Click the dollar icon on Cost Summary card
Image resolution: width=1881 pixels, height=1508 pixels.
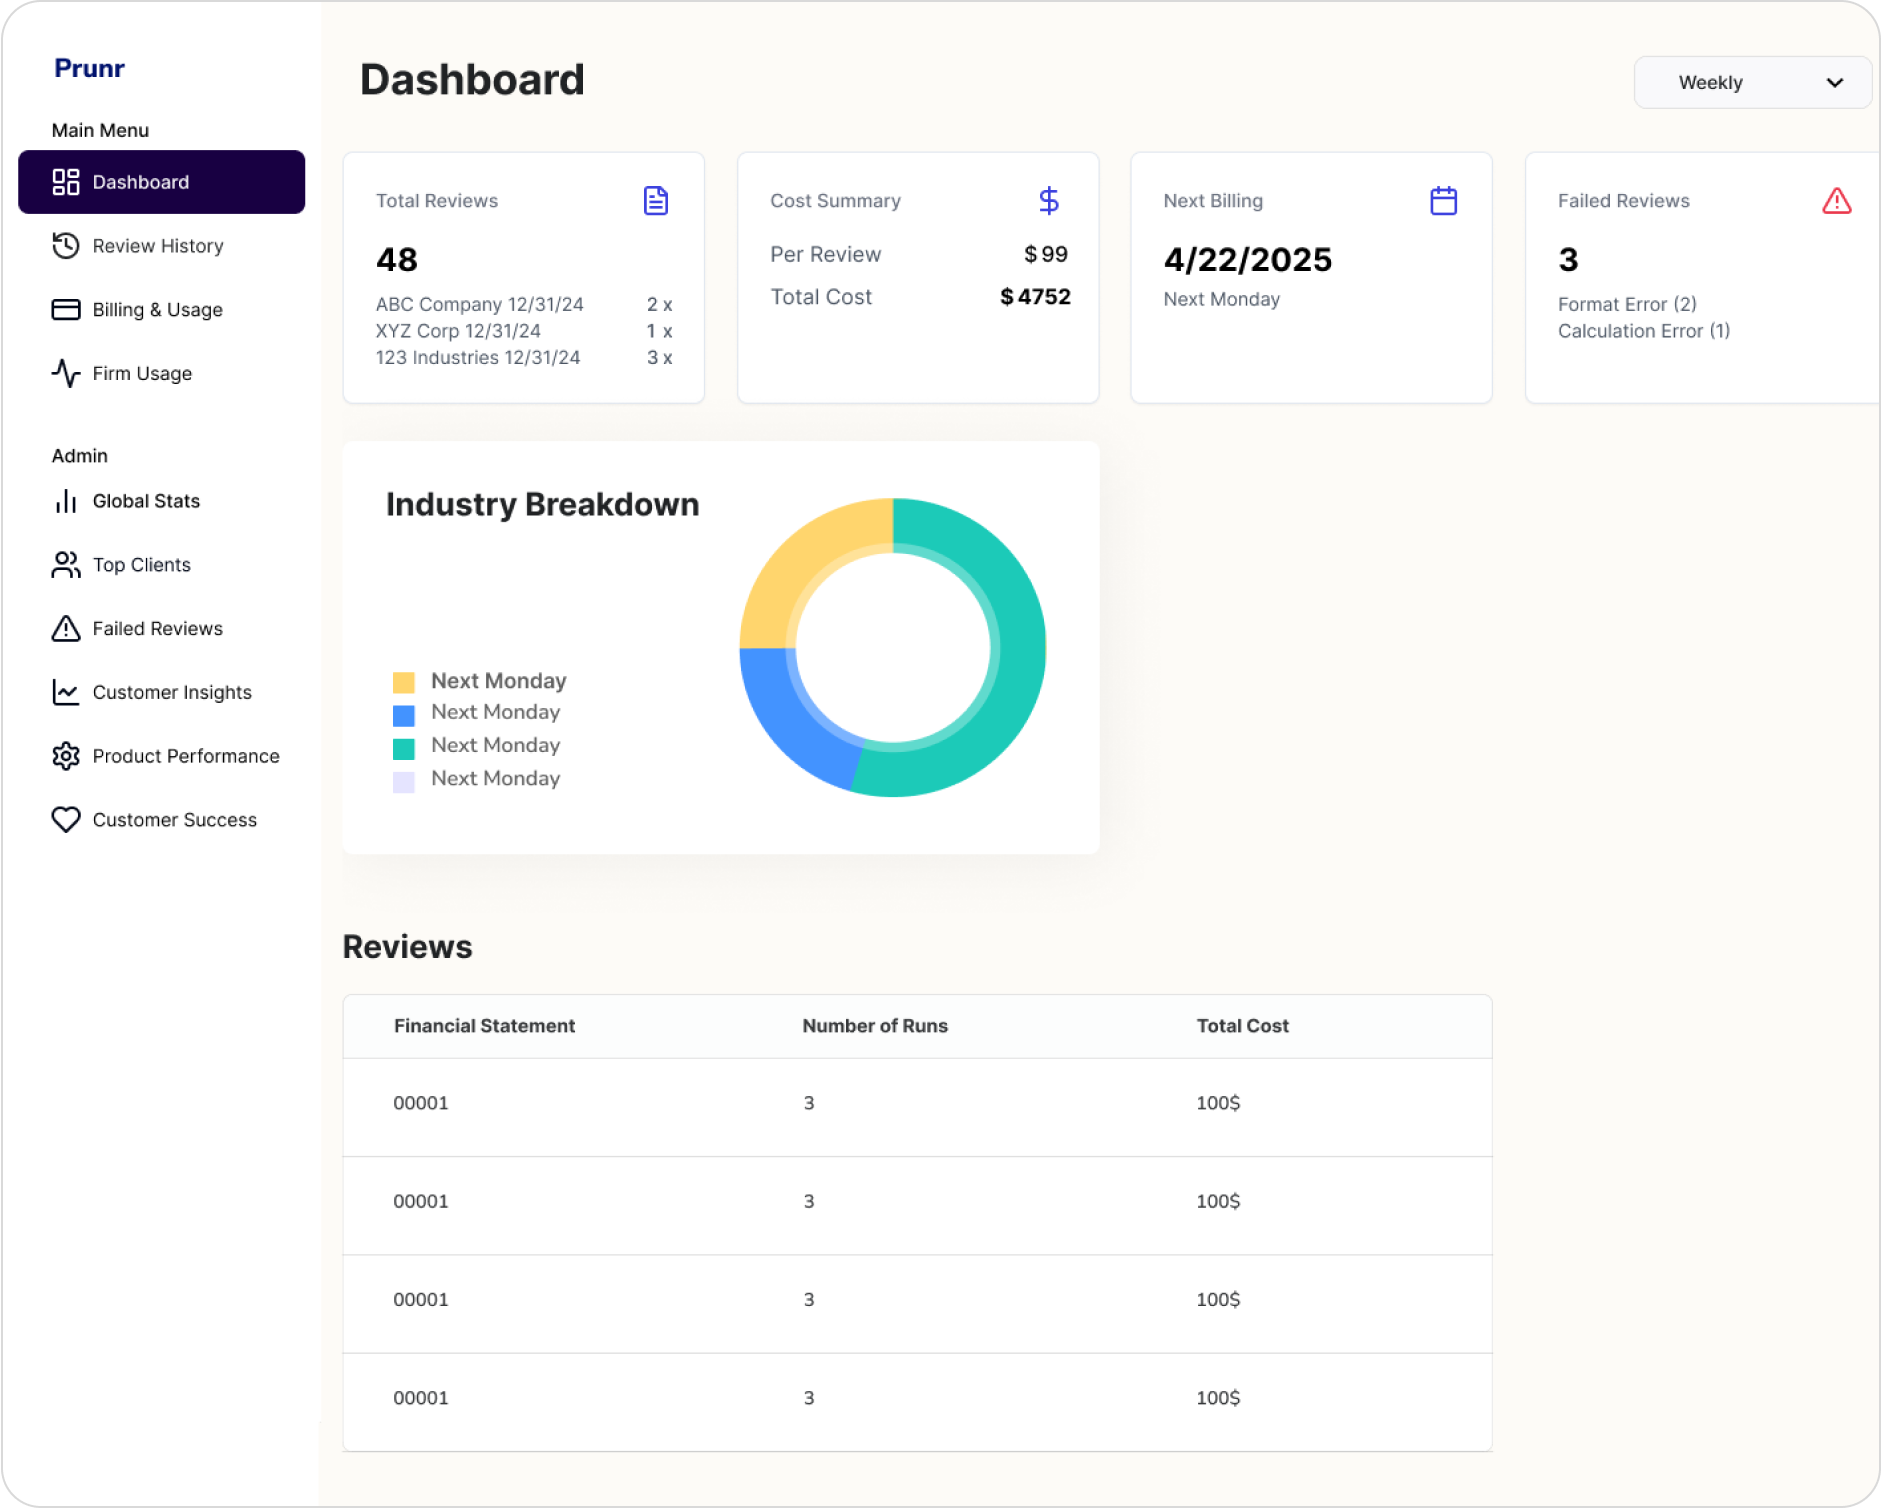tap(1049, 200)
